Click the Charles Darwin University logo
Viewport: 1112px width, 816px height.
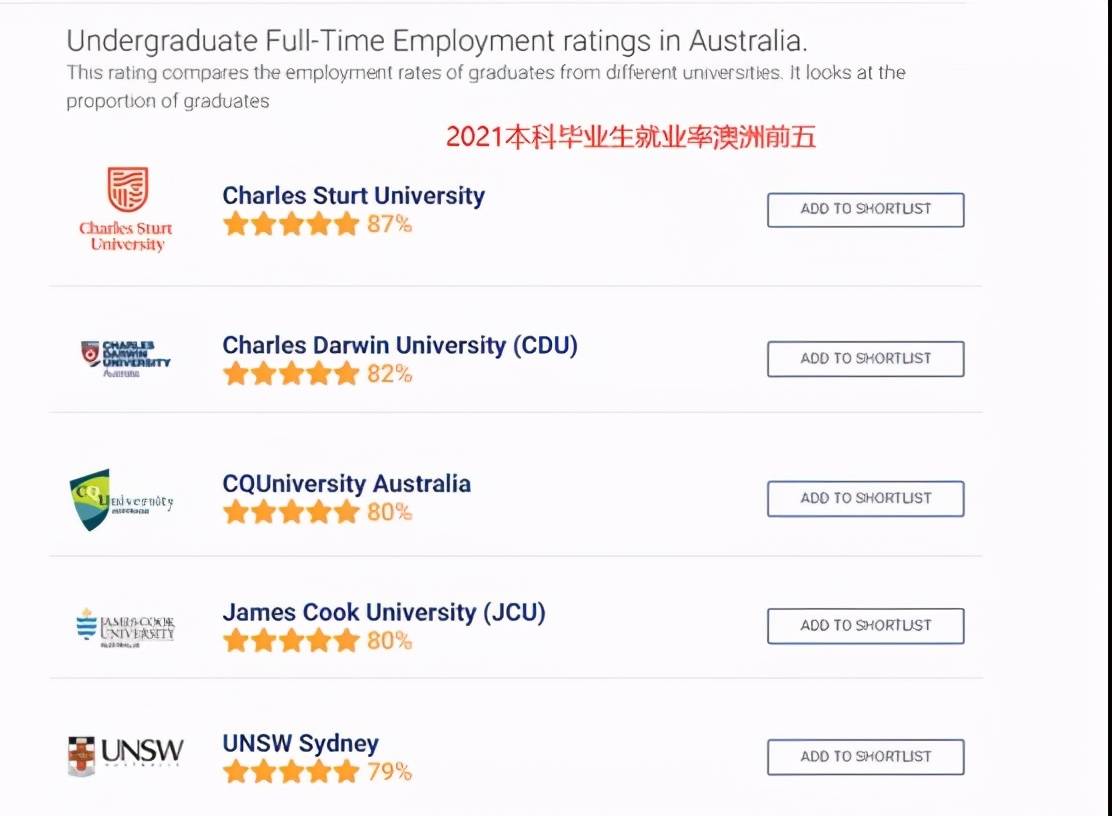124,356
